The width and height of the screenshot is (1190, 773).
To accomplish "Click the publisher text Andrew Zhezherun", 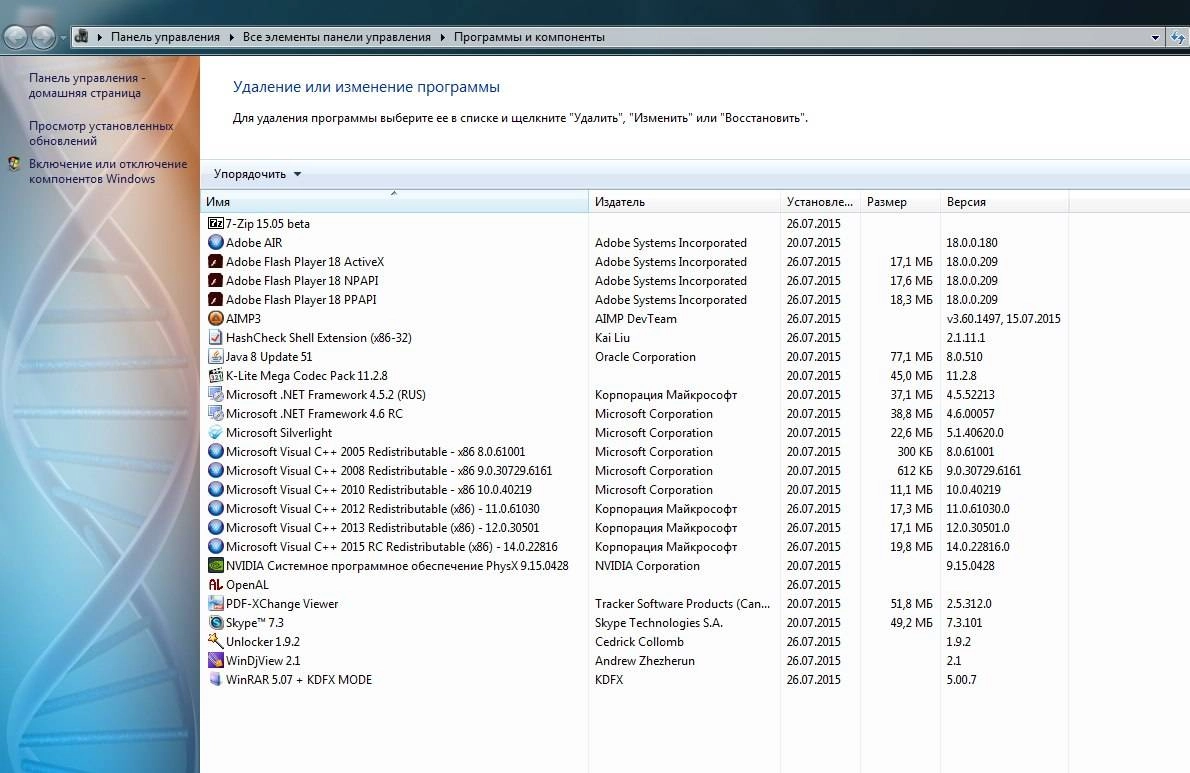I will (x=644, y=660).
